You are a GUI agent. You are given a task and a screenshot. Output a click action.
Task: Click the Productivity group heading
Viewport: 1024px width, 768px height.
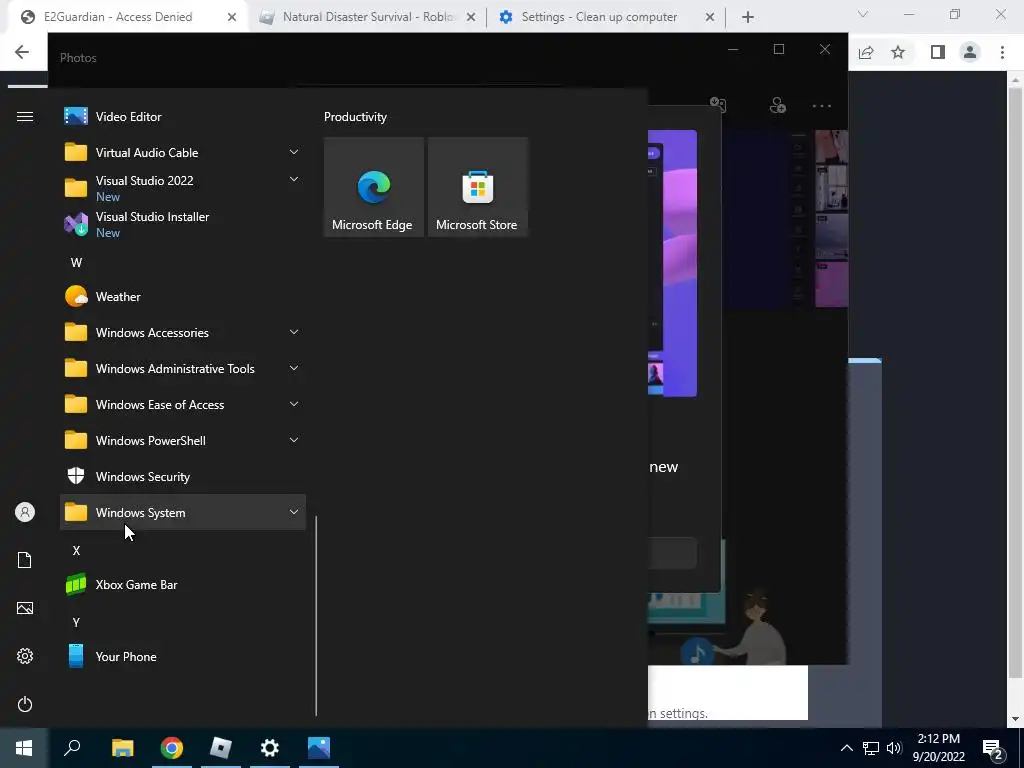[x=355, y=117]
